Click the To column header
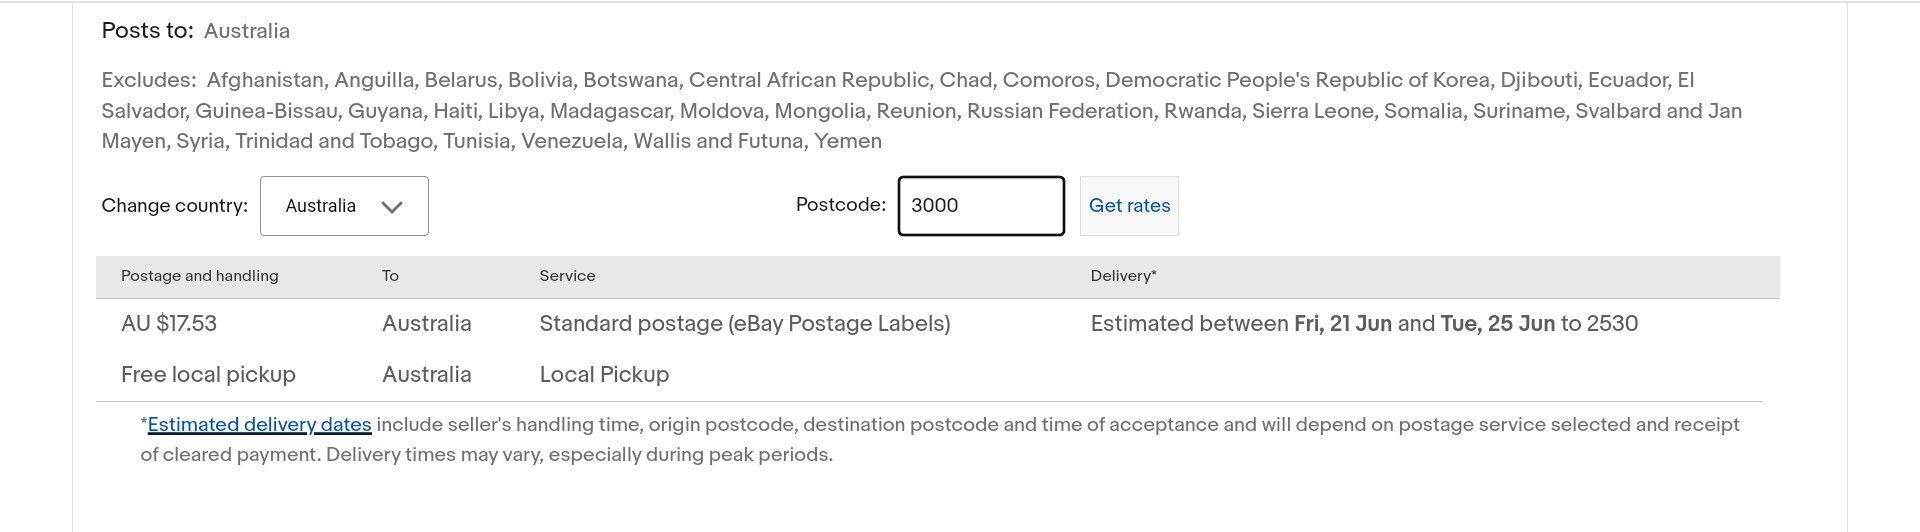Image resolution: width=1920 pixels, height=532 pixels. click(390, 276)
